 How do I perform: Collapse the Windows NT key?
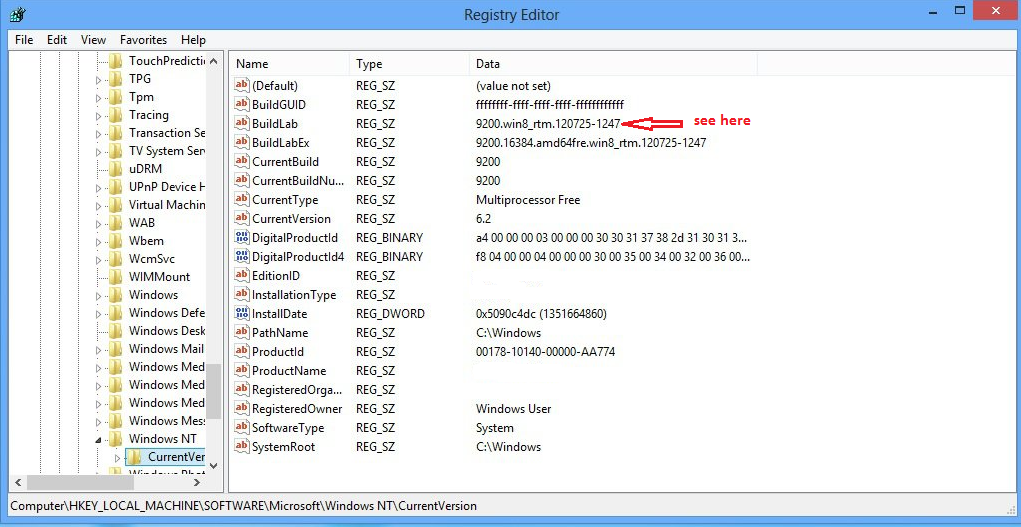point(98,440)
